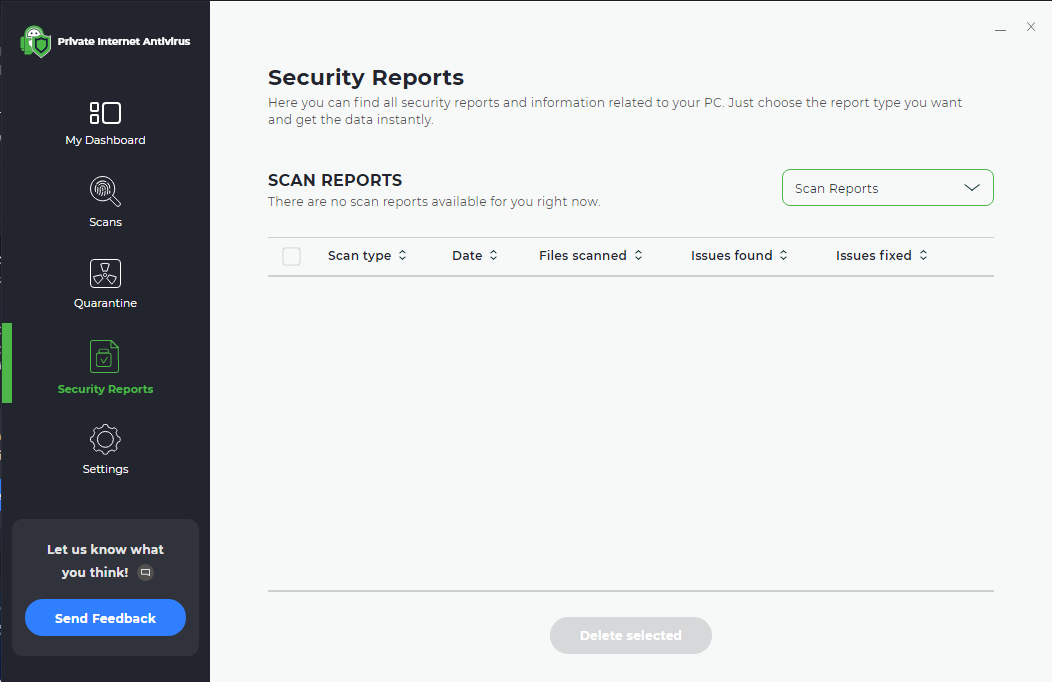This screenshot has height=682, width=1052.
Task: Click the Delete selected button
Action: [x=630, y=635]
